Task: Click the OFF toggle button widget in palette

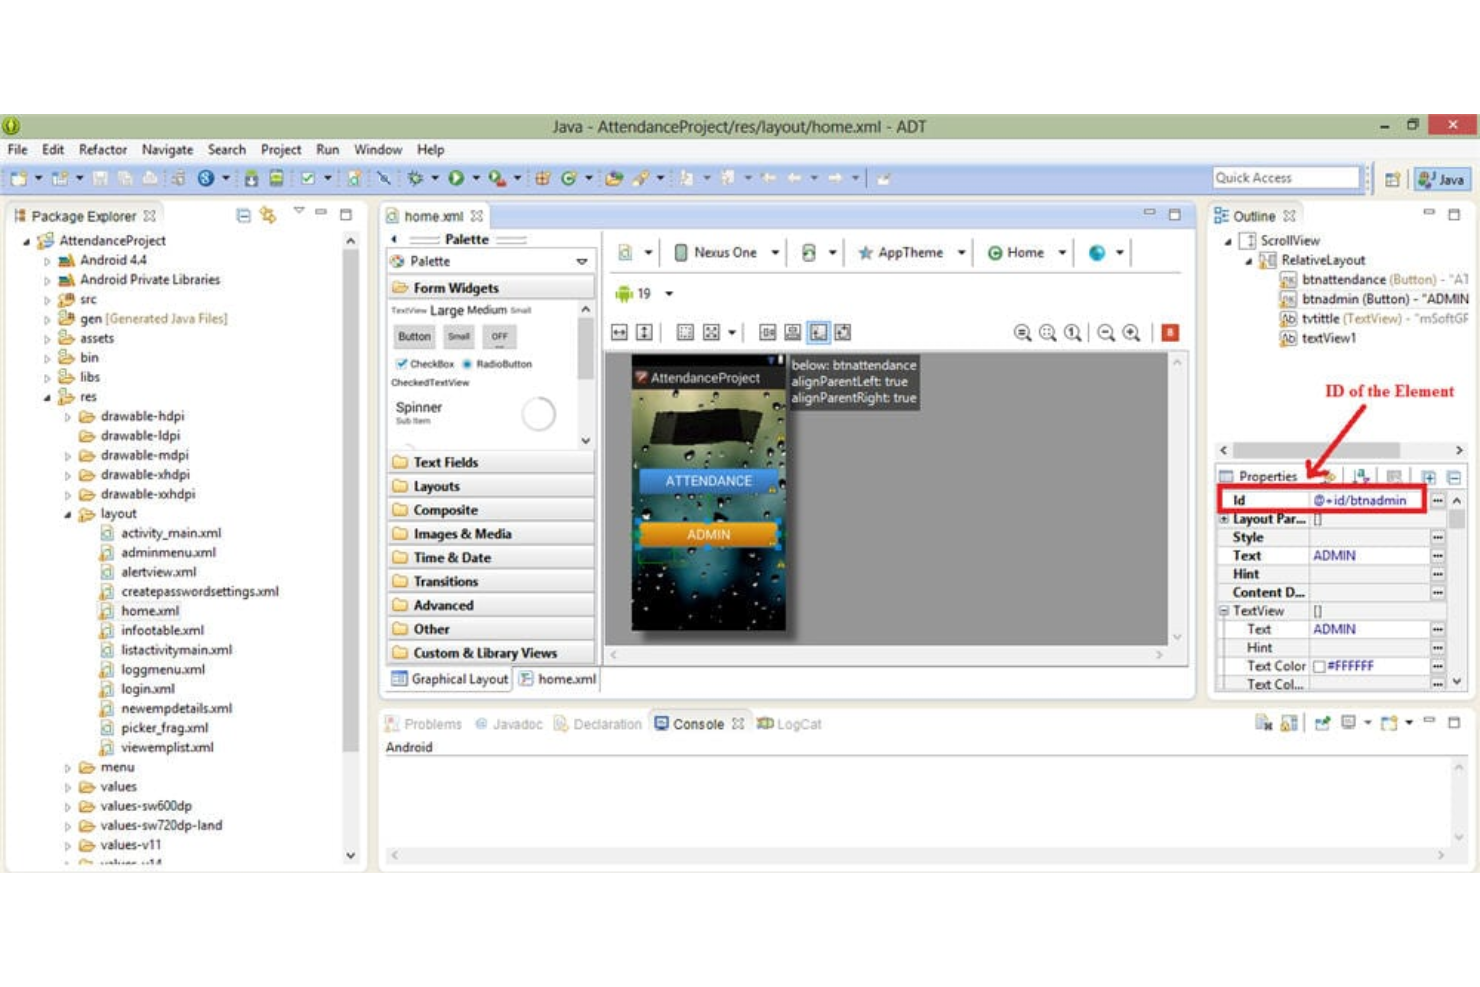Action: pos(499,337)
